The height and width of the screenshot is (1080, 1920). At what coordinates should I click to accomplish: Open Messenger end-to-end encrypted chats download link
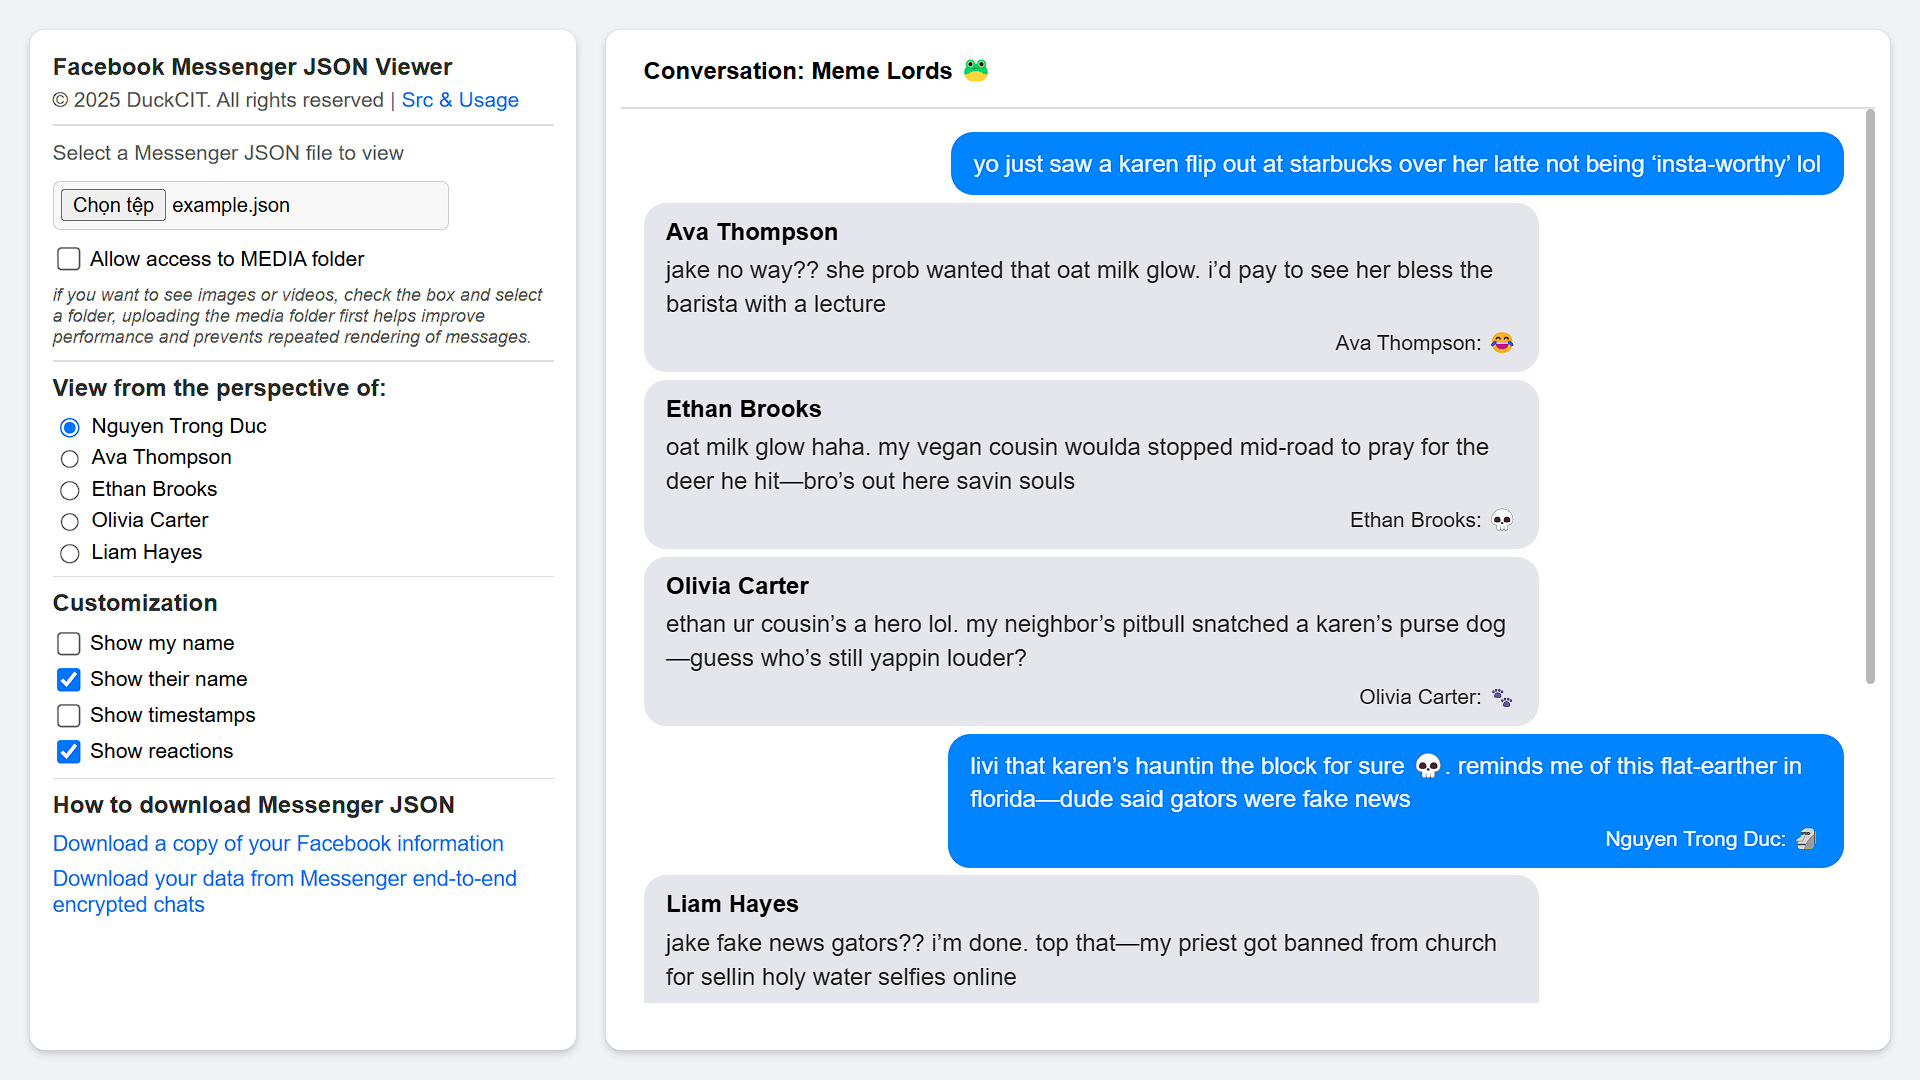[x=284, y=891]
